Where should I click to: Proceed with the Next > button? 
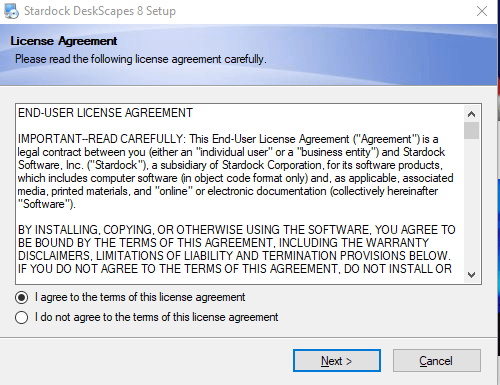coord(337,361)
